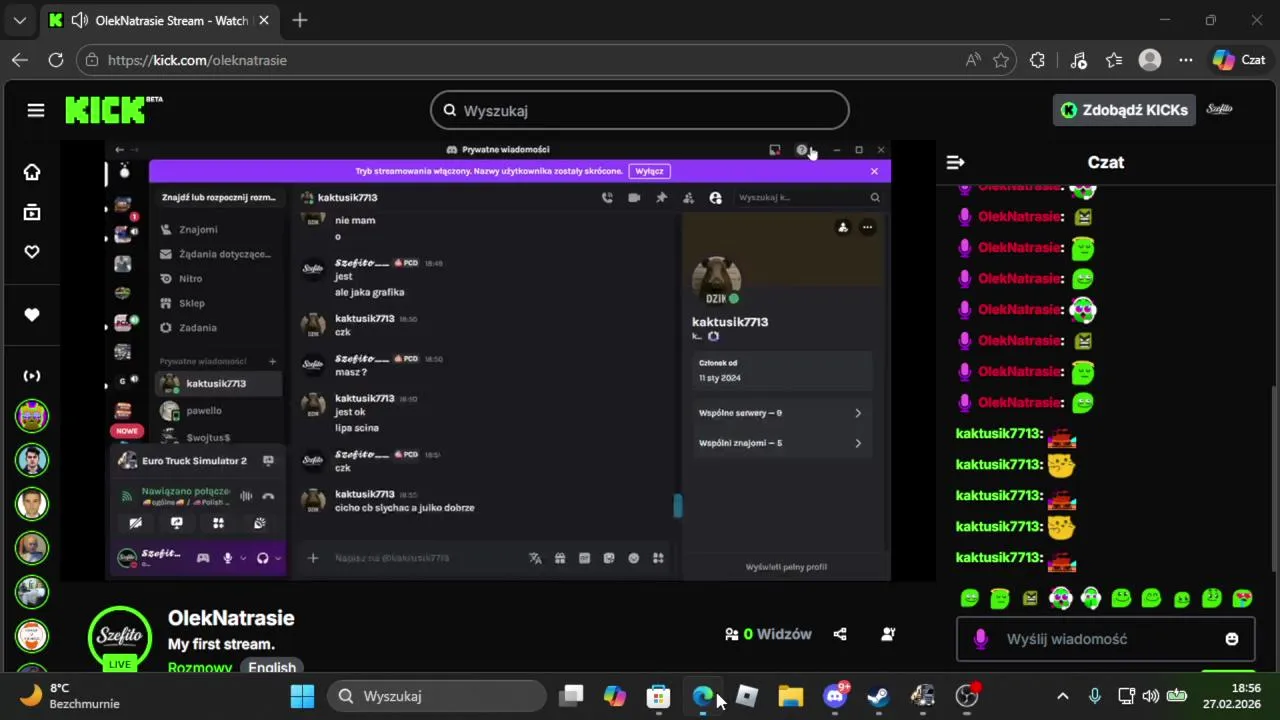This screenshot has width=1280, height=720.
Task: Open Copilot Czat in browser toolbar
Action: coord(1240,60)
